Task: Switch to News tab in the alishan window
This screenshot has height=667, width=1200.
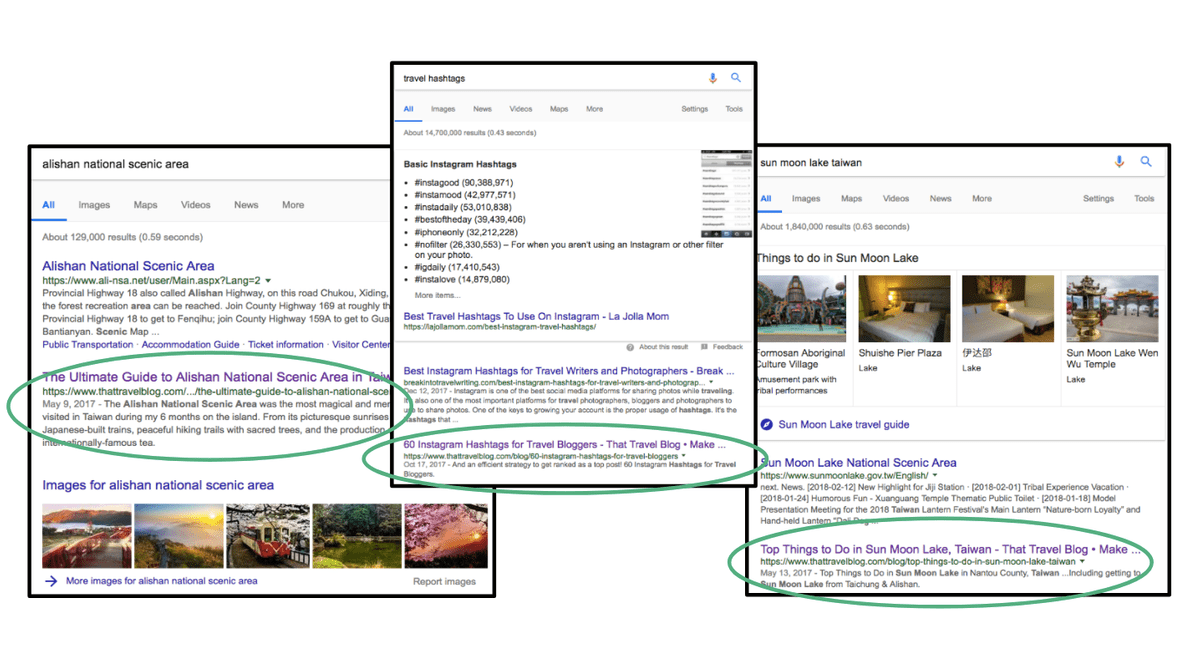Action: point(246,205)
